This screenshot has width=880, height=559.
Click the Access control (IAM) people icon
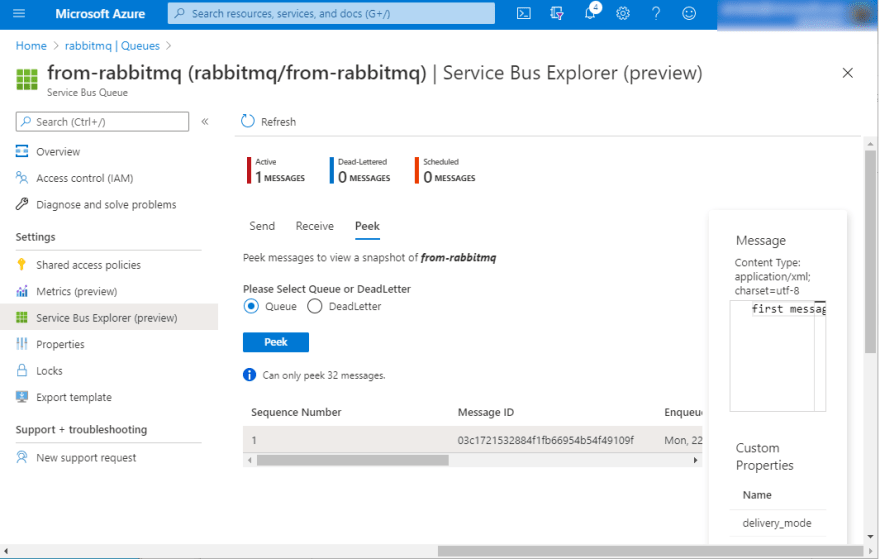click(x=22, y=178)
